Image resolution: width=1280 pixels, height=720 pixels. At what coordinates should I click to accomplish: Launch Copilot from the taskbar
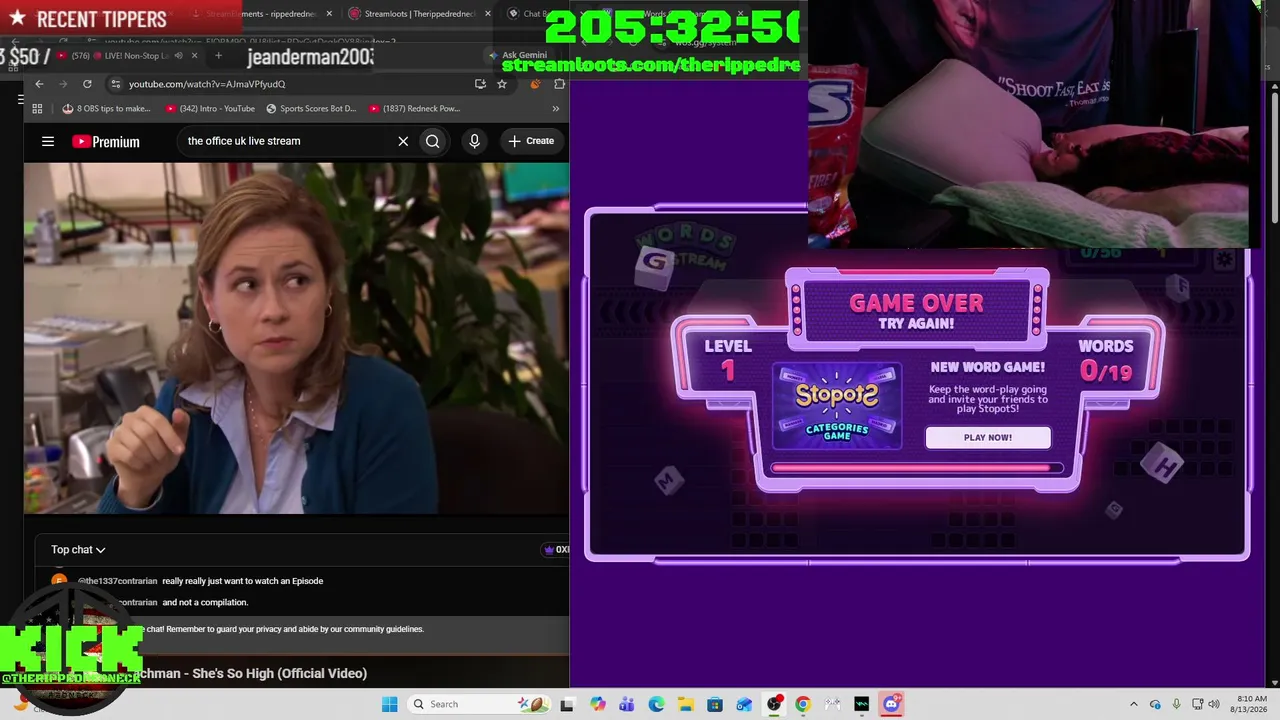597,704
